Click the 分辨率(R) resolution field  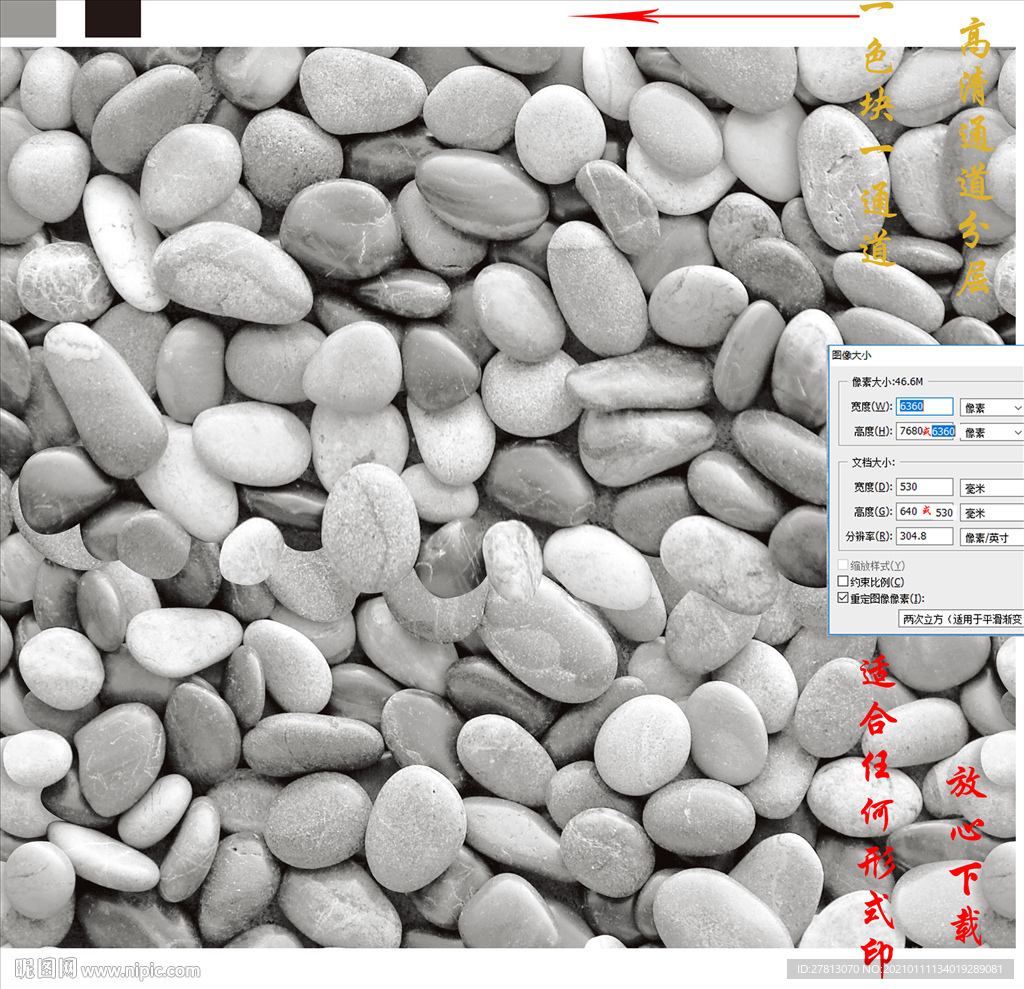point(924,536)
